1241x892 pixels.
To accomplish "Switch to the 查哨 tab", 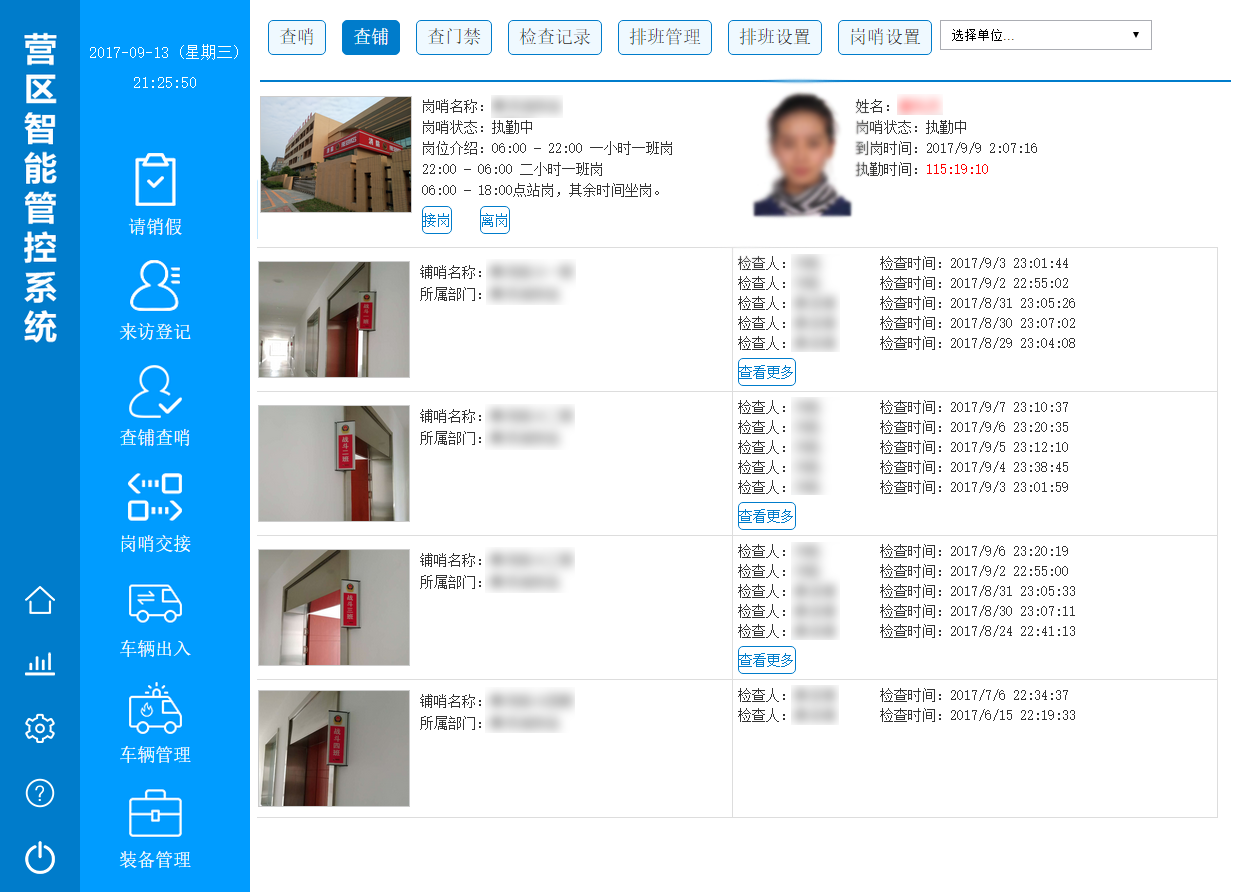I will (297, 38).
